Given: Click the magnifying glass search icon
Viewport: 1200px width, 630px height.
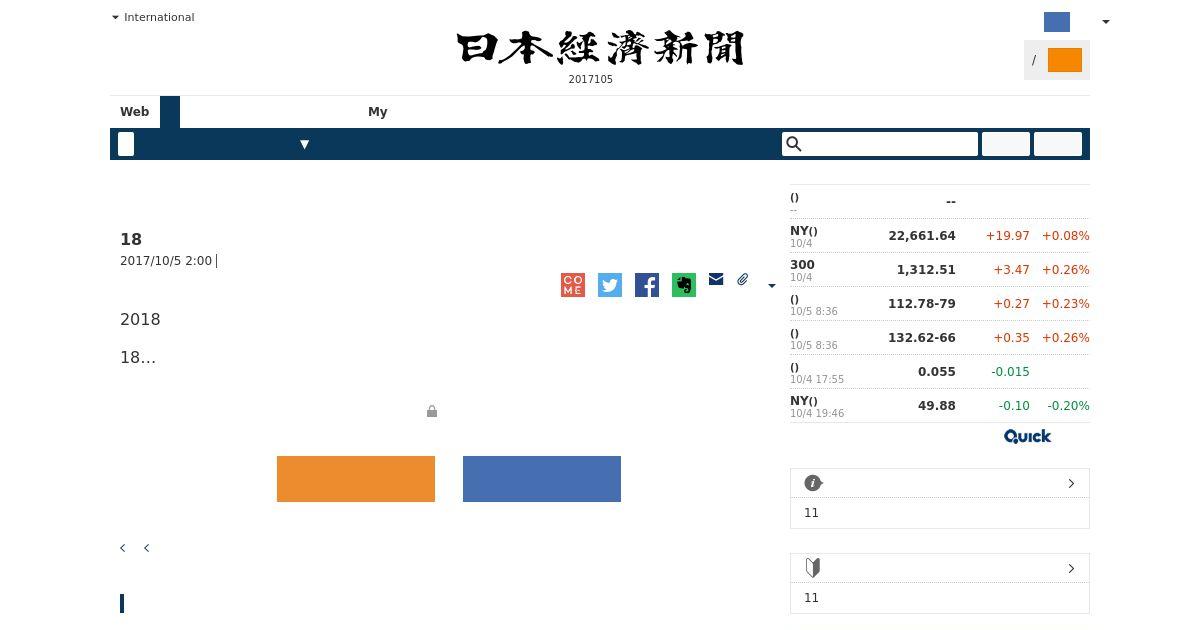Looking at the screenshot, I should coord(794,144).
